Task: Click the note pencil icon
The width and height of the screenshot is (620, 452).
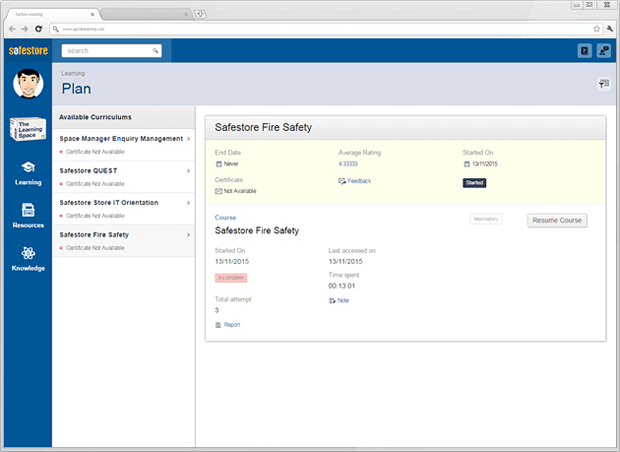Action: [x=332, y=301]
